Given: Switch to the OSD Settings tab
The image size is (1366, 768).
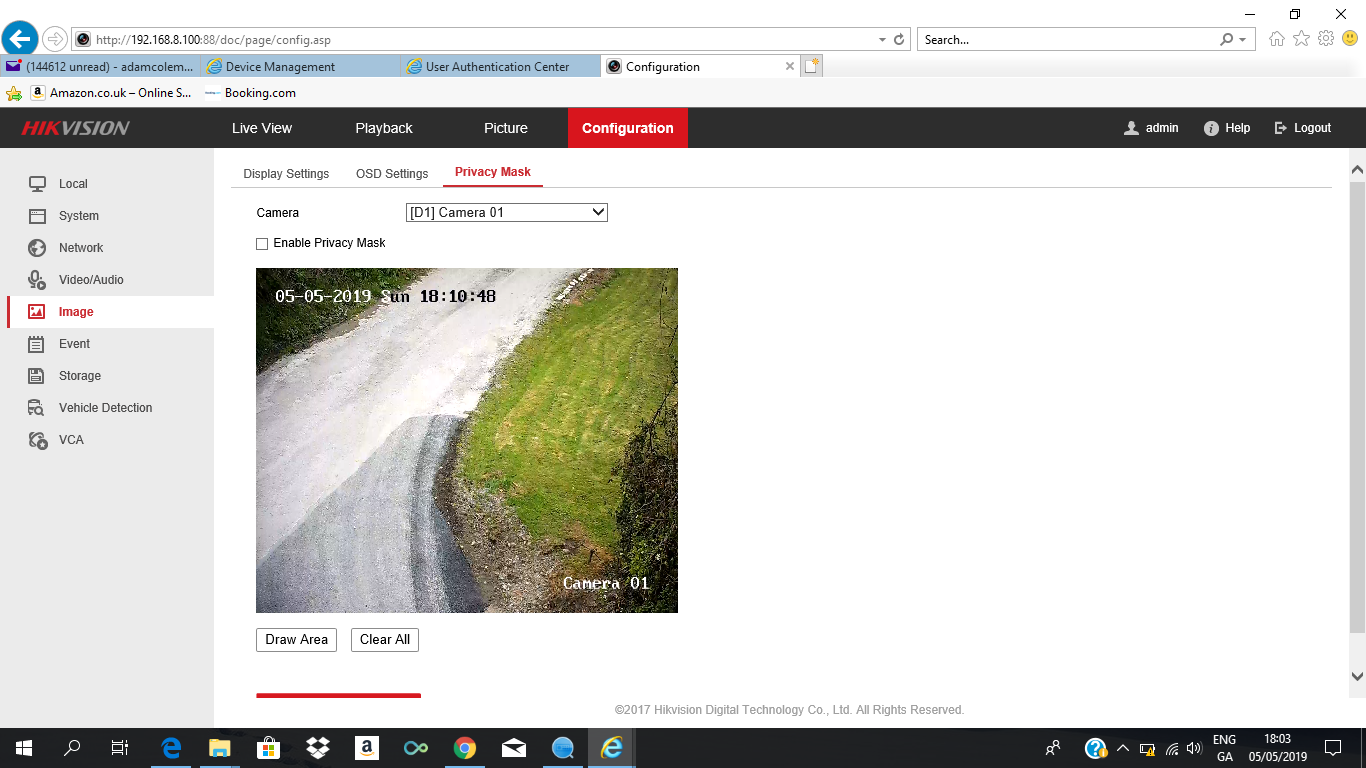Looking at the screenshot, I should pos(392,174).
